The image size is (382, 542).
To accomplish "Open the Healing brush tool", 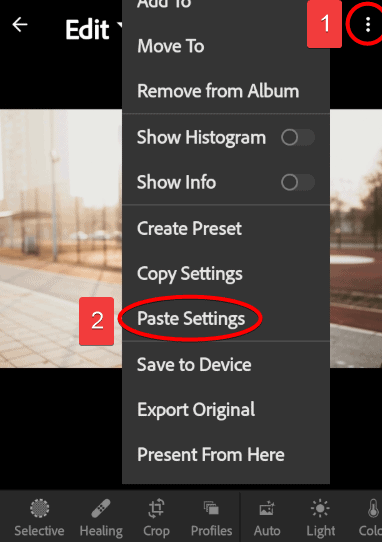I will tap(101, 517).
